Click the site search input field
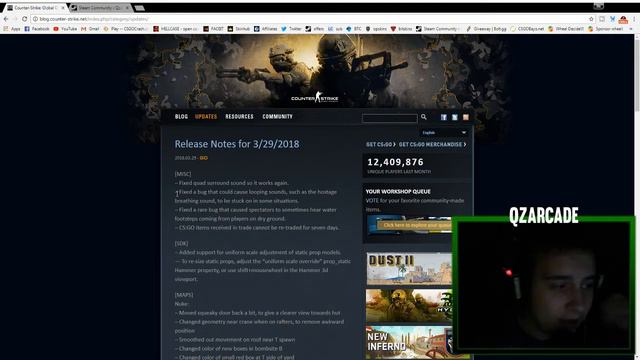 (389, 118)
